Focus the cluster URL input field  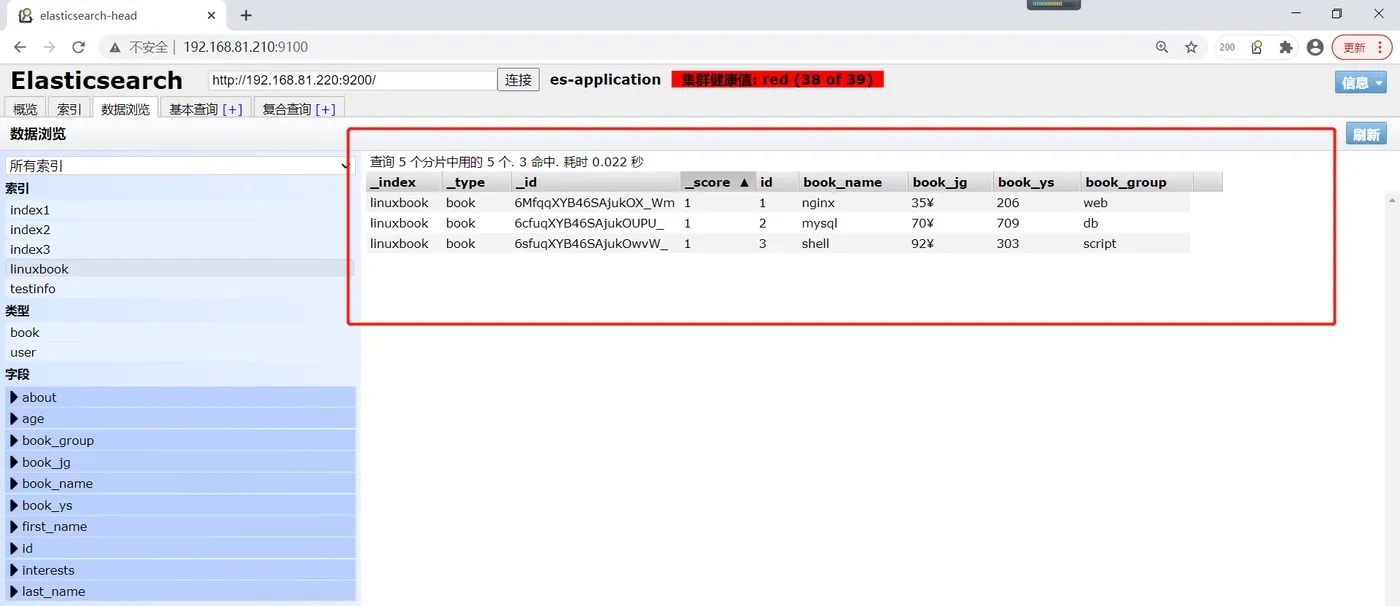pos(352,80)
